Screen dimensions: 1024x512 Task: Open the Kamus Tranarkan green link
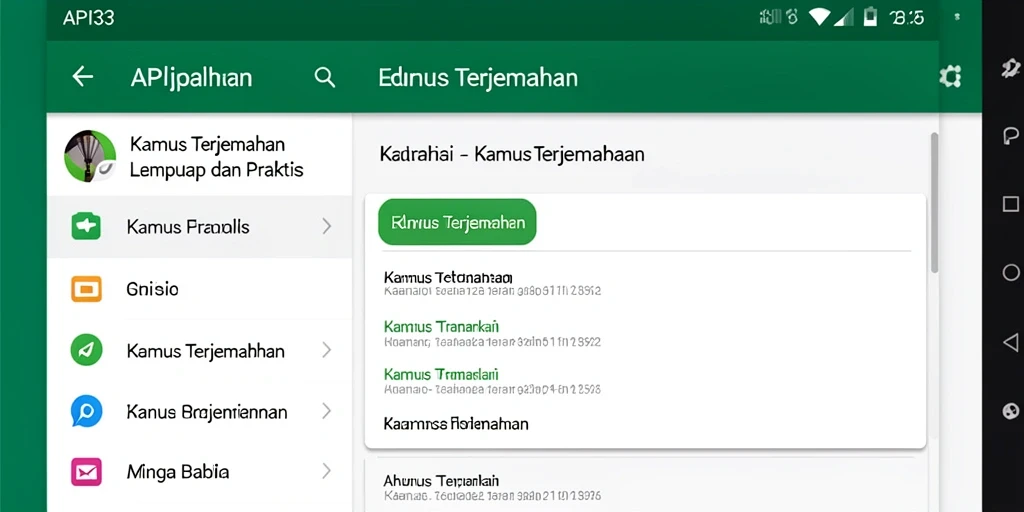coord(441,326)
